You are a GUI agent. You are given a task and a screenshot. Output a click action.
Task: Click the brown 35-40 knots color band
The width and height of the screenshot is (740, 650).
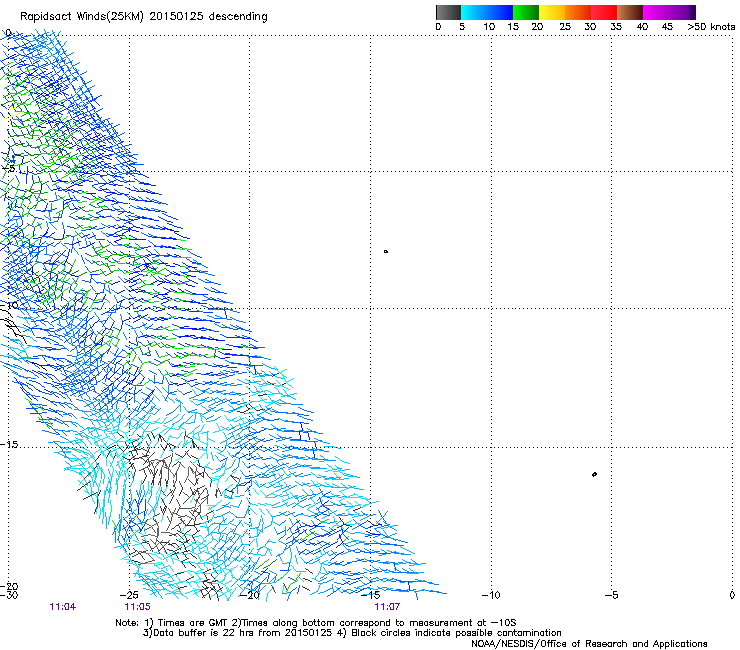pos(630,12)
